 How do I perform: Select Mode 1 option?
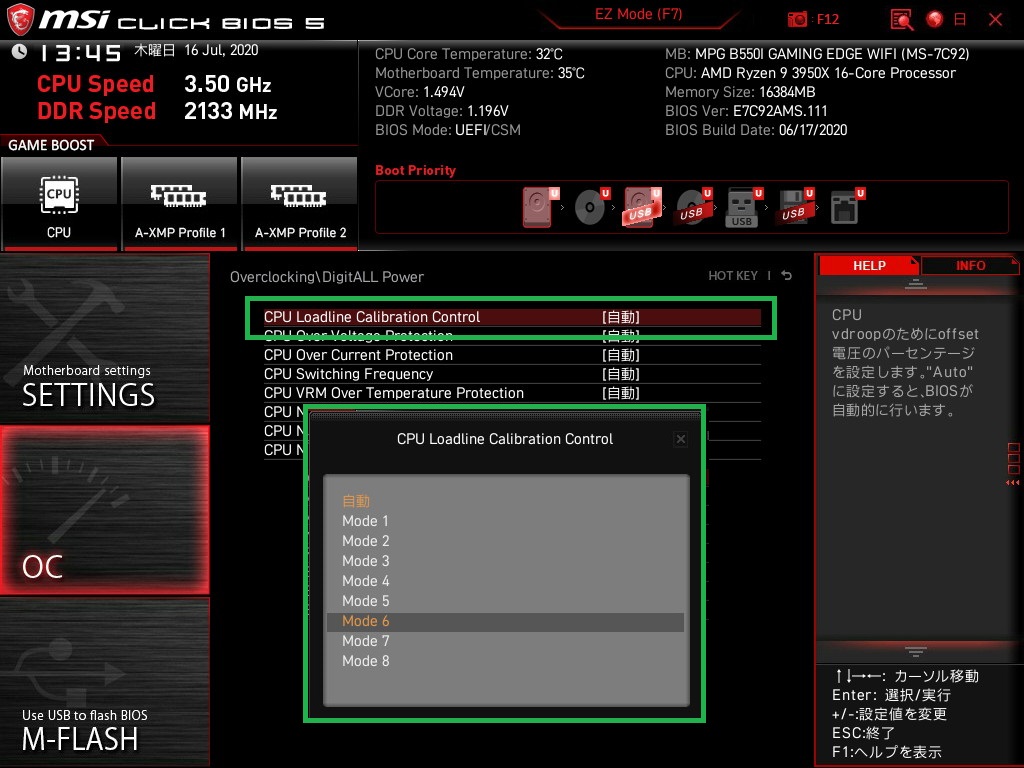click(x=505, y=521)
